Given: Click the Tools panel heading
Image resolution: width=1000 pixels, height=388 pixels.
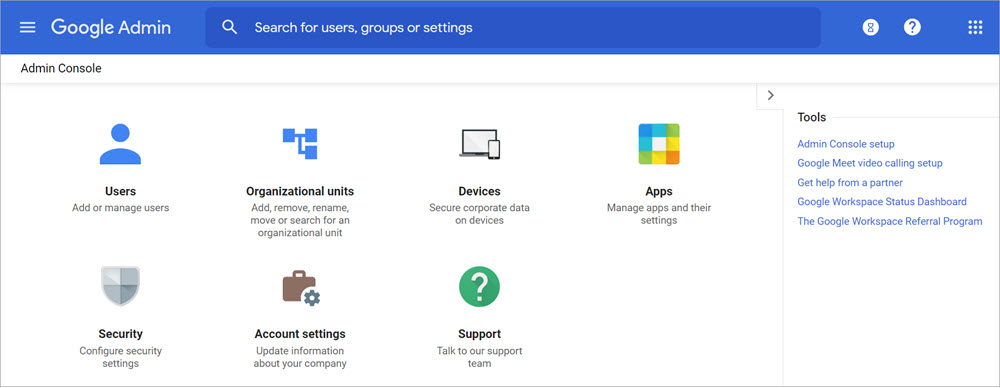Looking at the screenshot, I should [x=811, y=117].
